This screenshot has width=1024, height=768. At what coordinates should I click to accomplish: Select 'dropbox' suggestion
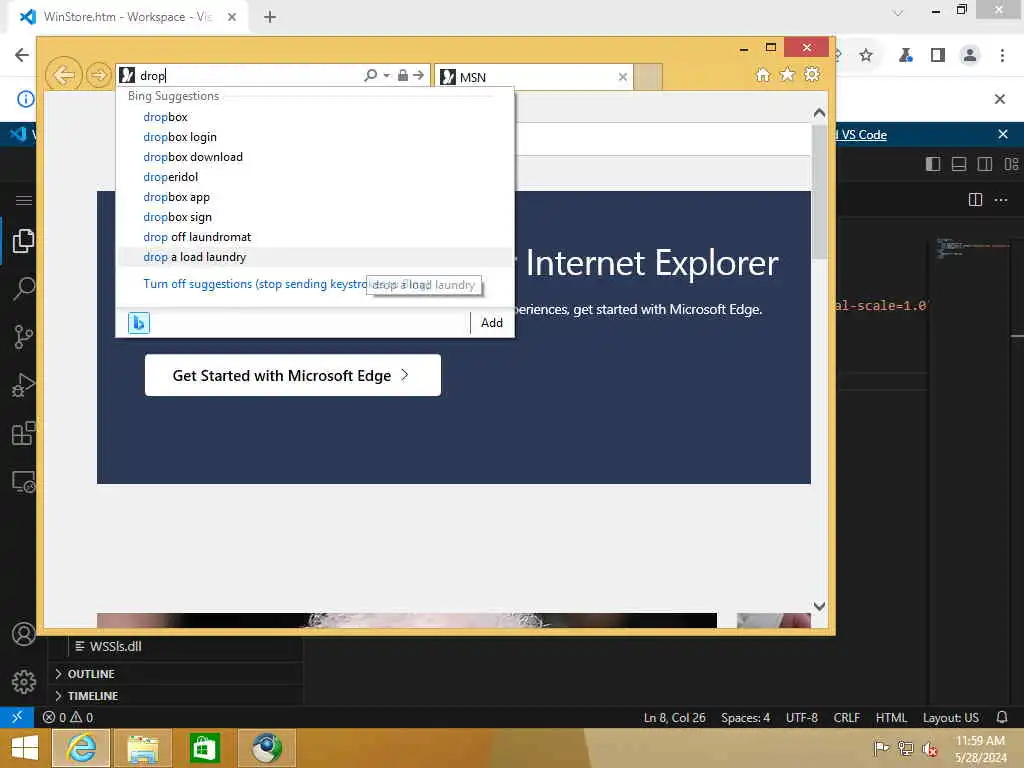tap(315, 117)
